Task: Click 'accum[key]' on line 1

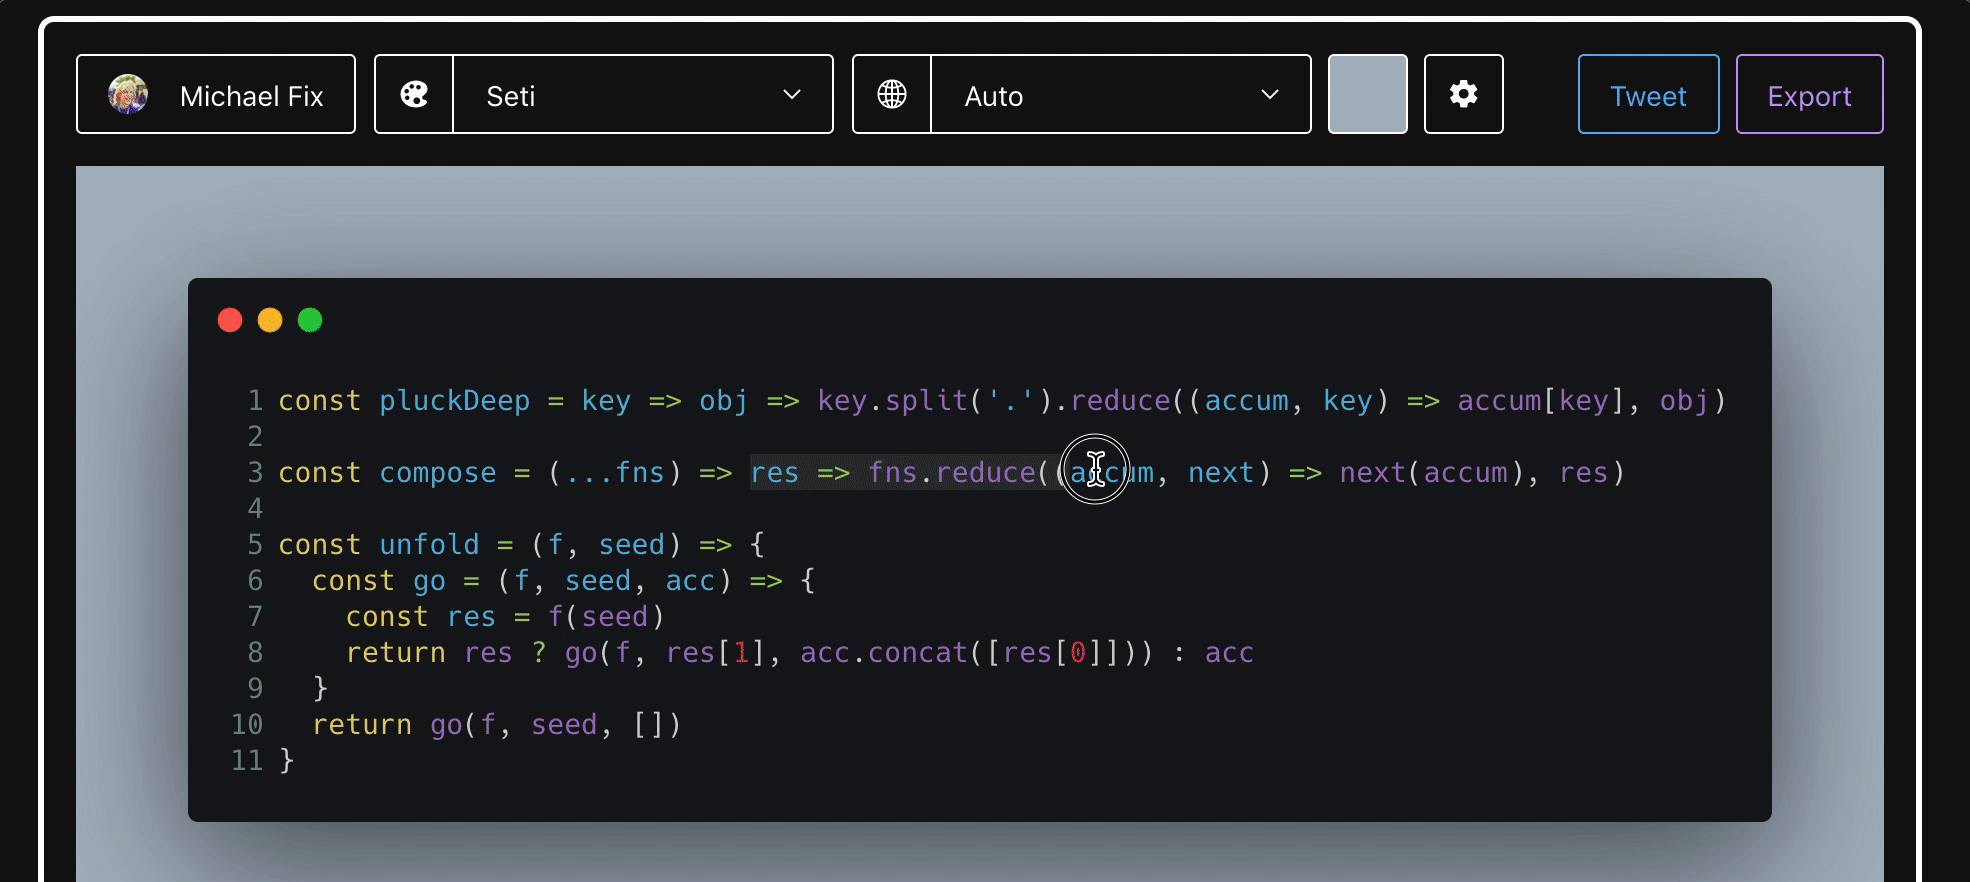Action: [x=1541, y=401]
